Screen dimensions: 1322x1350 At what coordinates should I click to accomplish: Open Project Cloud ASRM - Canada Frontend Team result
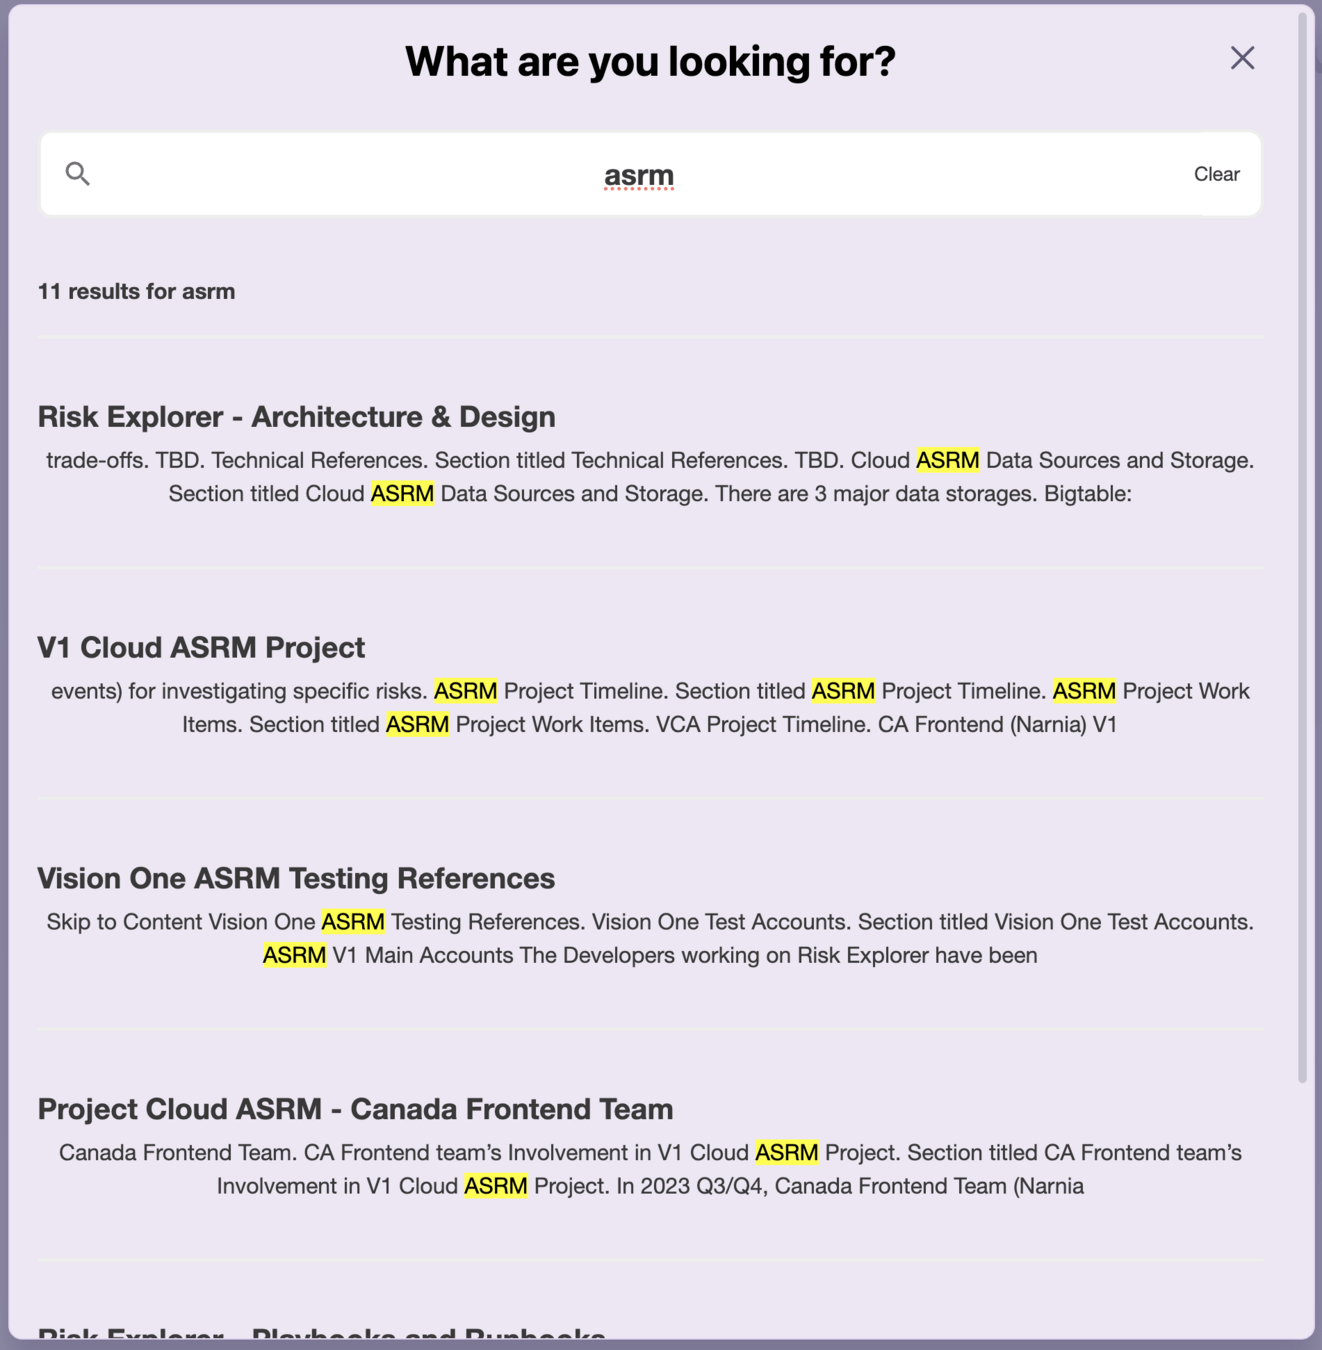click(x=355, y=1110)
